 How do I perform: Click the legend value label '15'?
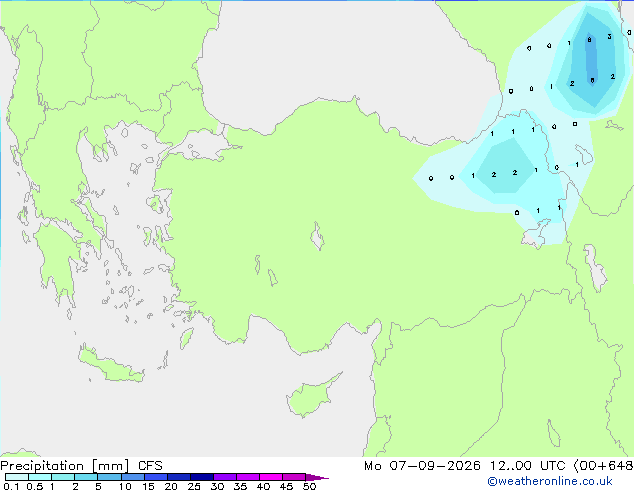pos(148,486)
